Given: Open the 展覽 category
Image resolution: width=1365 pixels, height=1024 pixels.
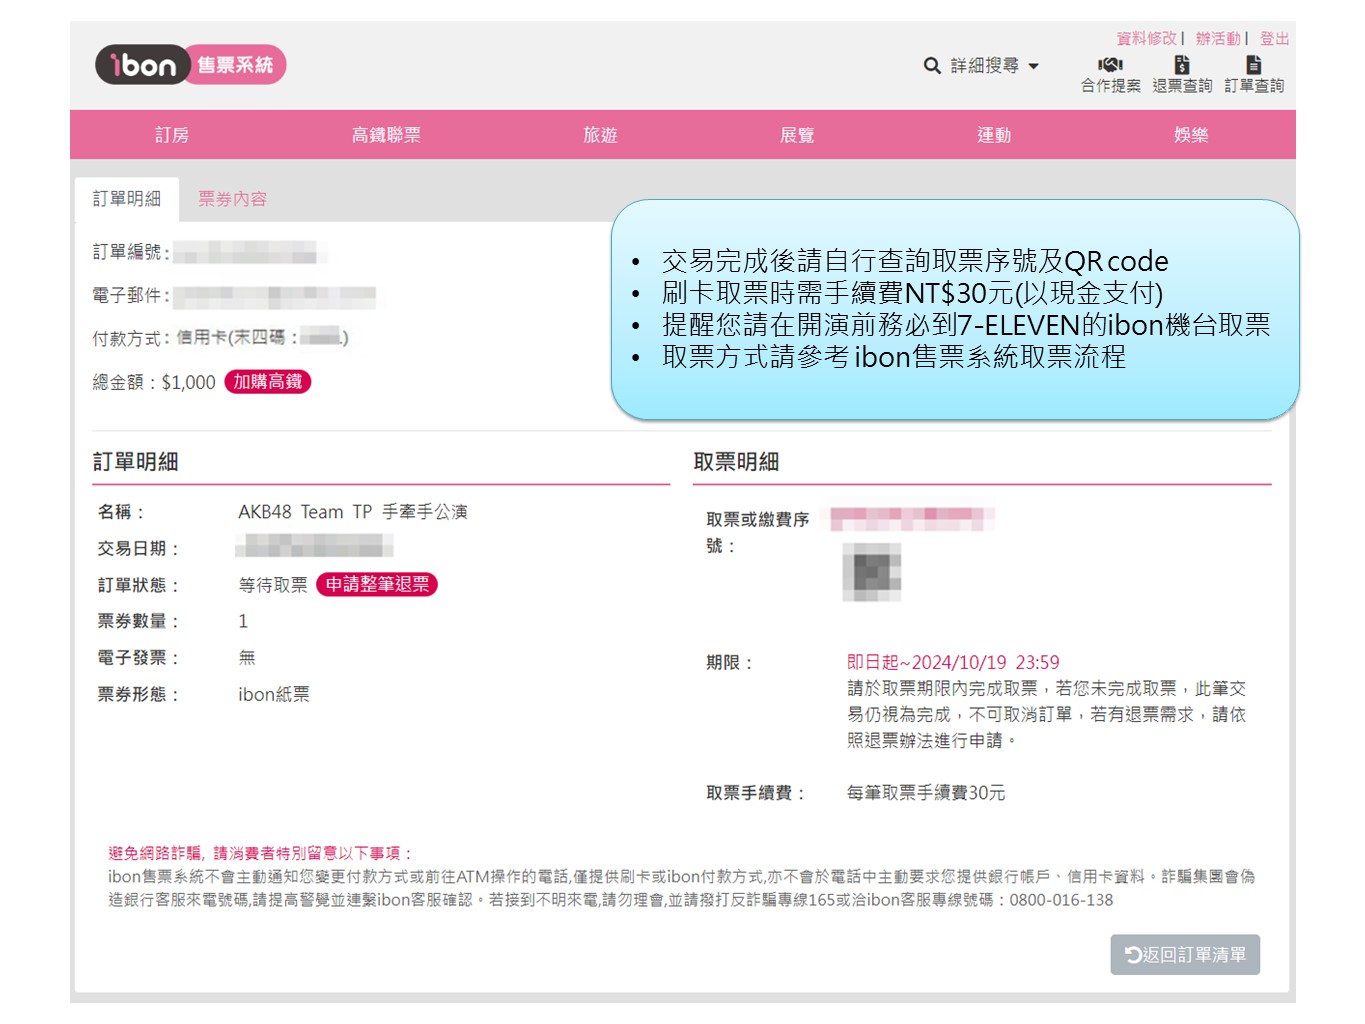Looking at the screenshot, I should (797, 135).
